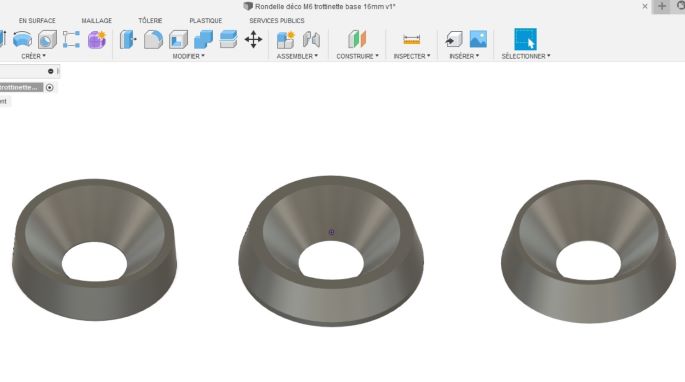Switch to the TÔLERIE tab
This screenshot has height=382, width=685.
tap(150, 21)
